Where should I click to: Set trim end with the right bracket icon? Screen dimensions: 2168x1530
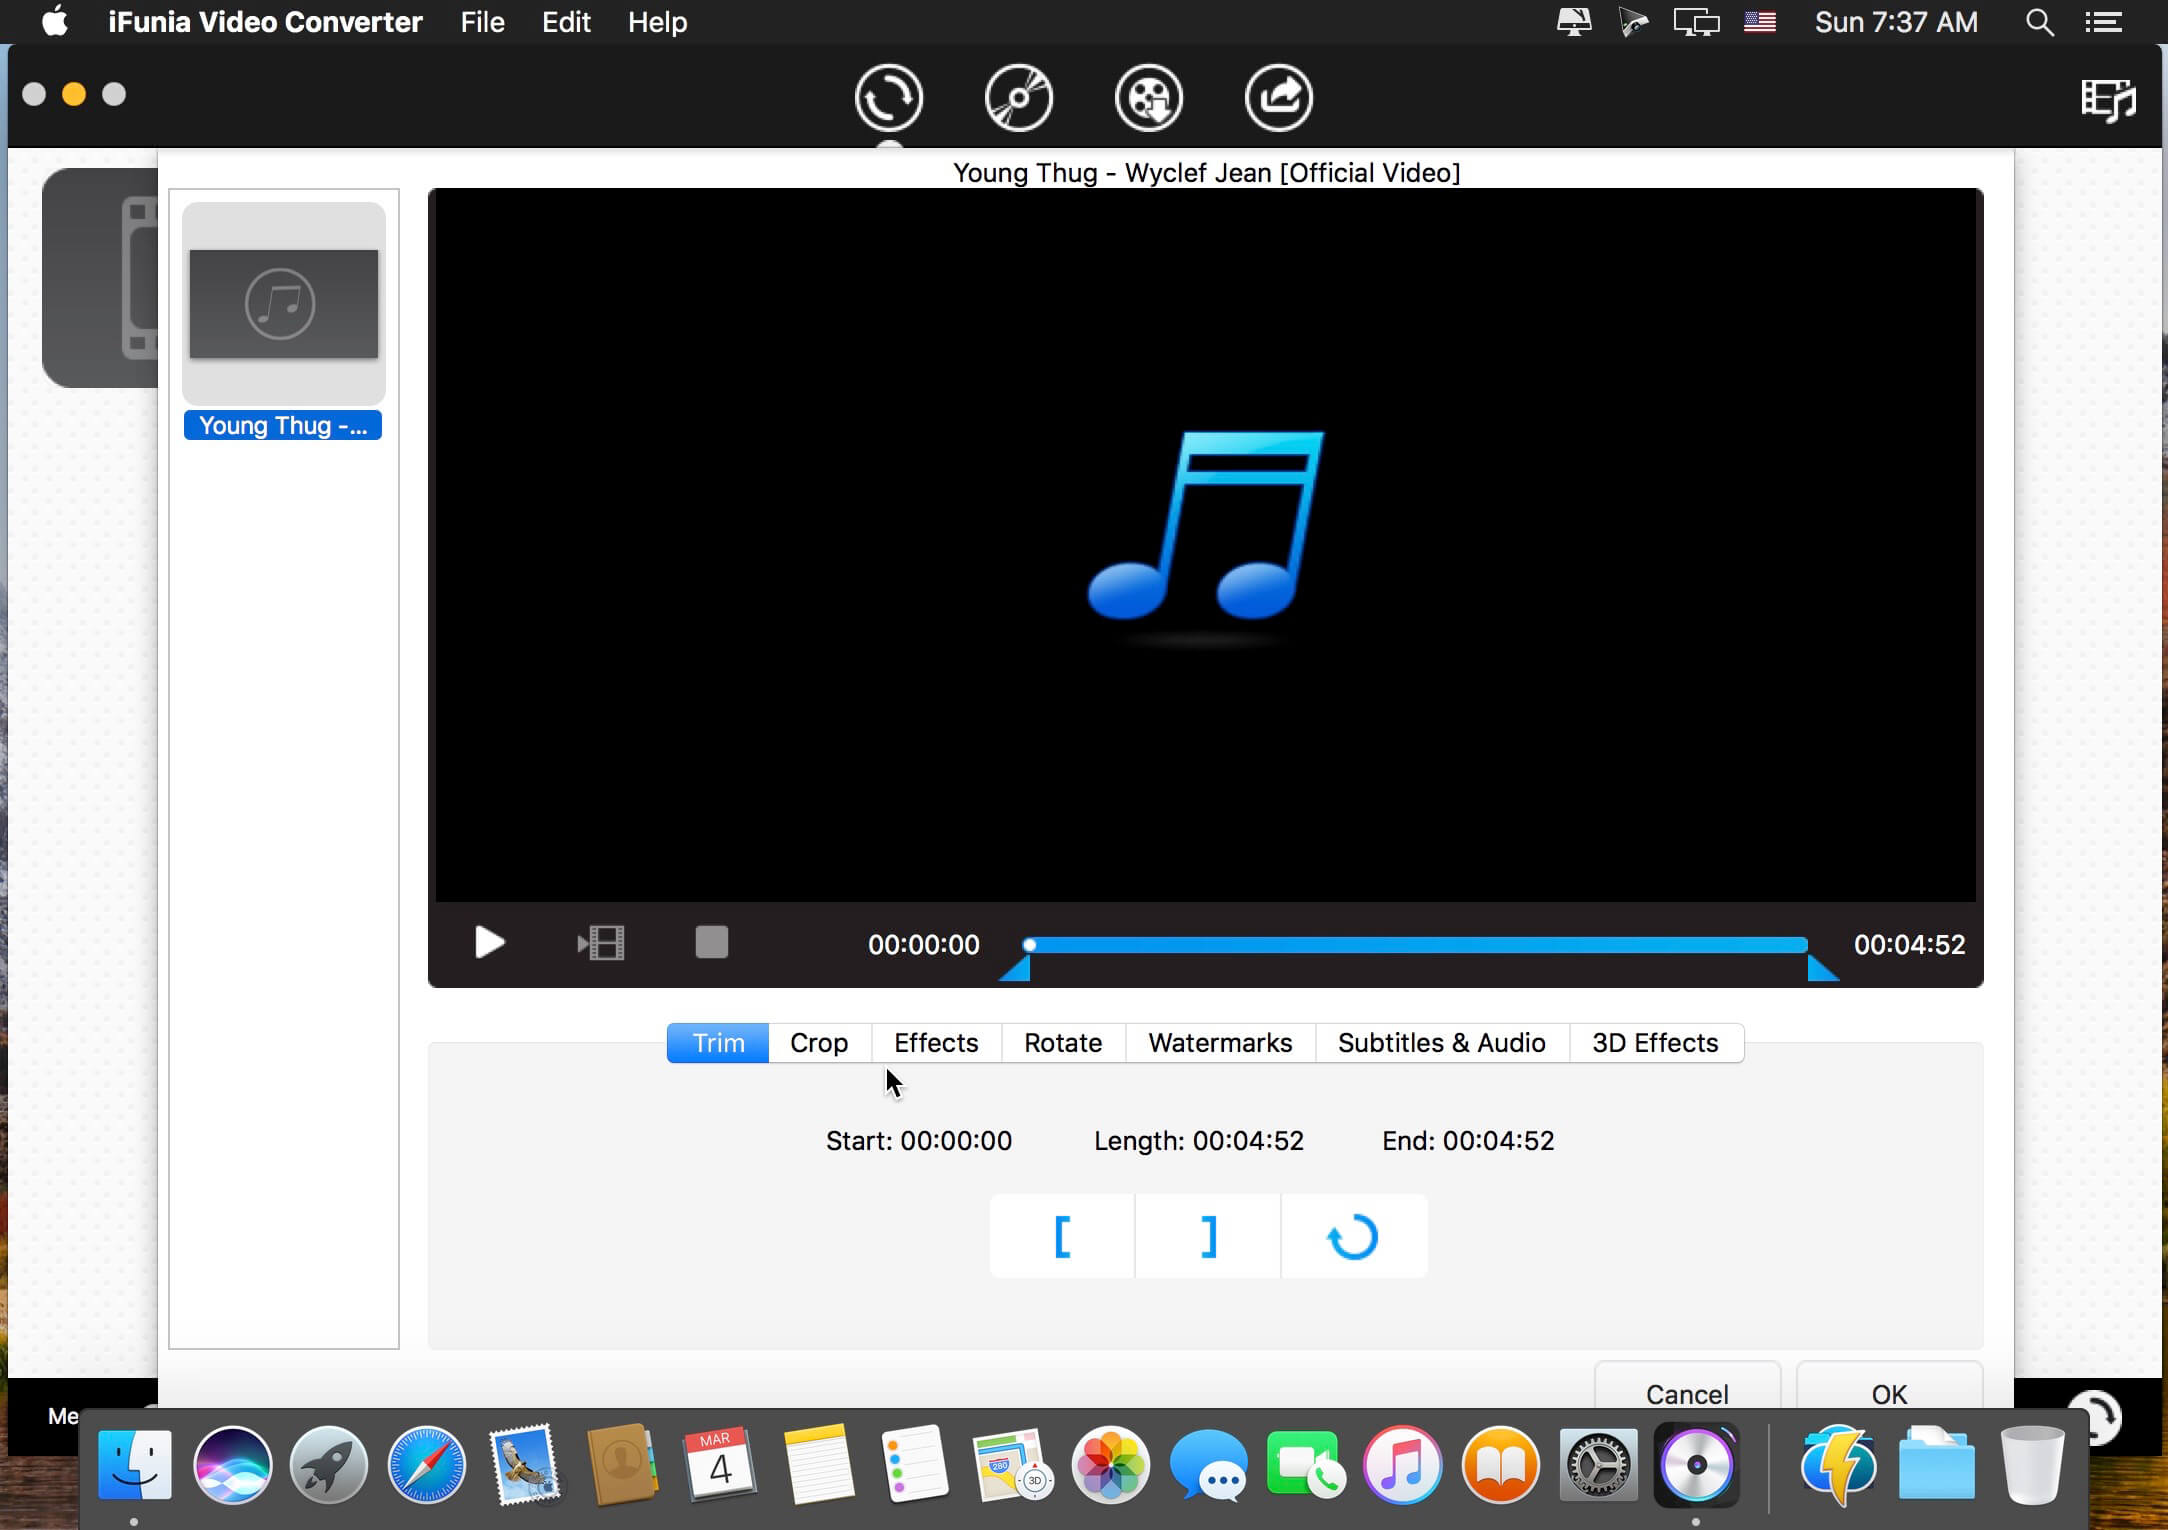(x=1207, y=1236)
